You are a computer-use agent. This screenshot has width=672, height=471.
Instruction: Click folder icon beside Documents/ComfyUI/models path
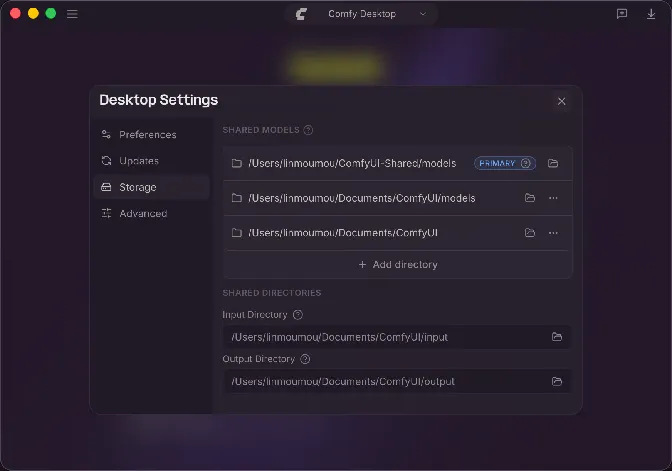pyautogui.click(x=237, y=198)
